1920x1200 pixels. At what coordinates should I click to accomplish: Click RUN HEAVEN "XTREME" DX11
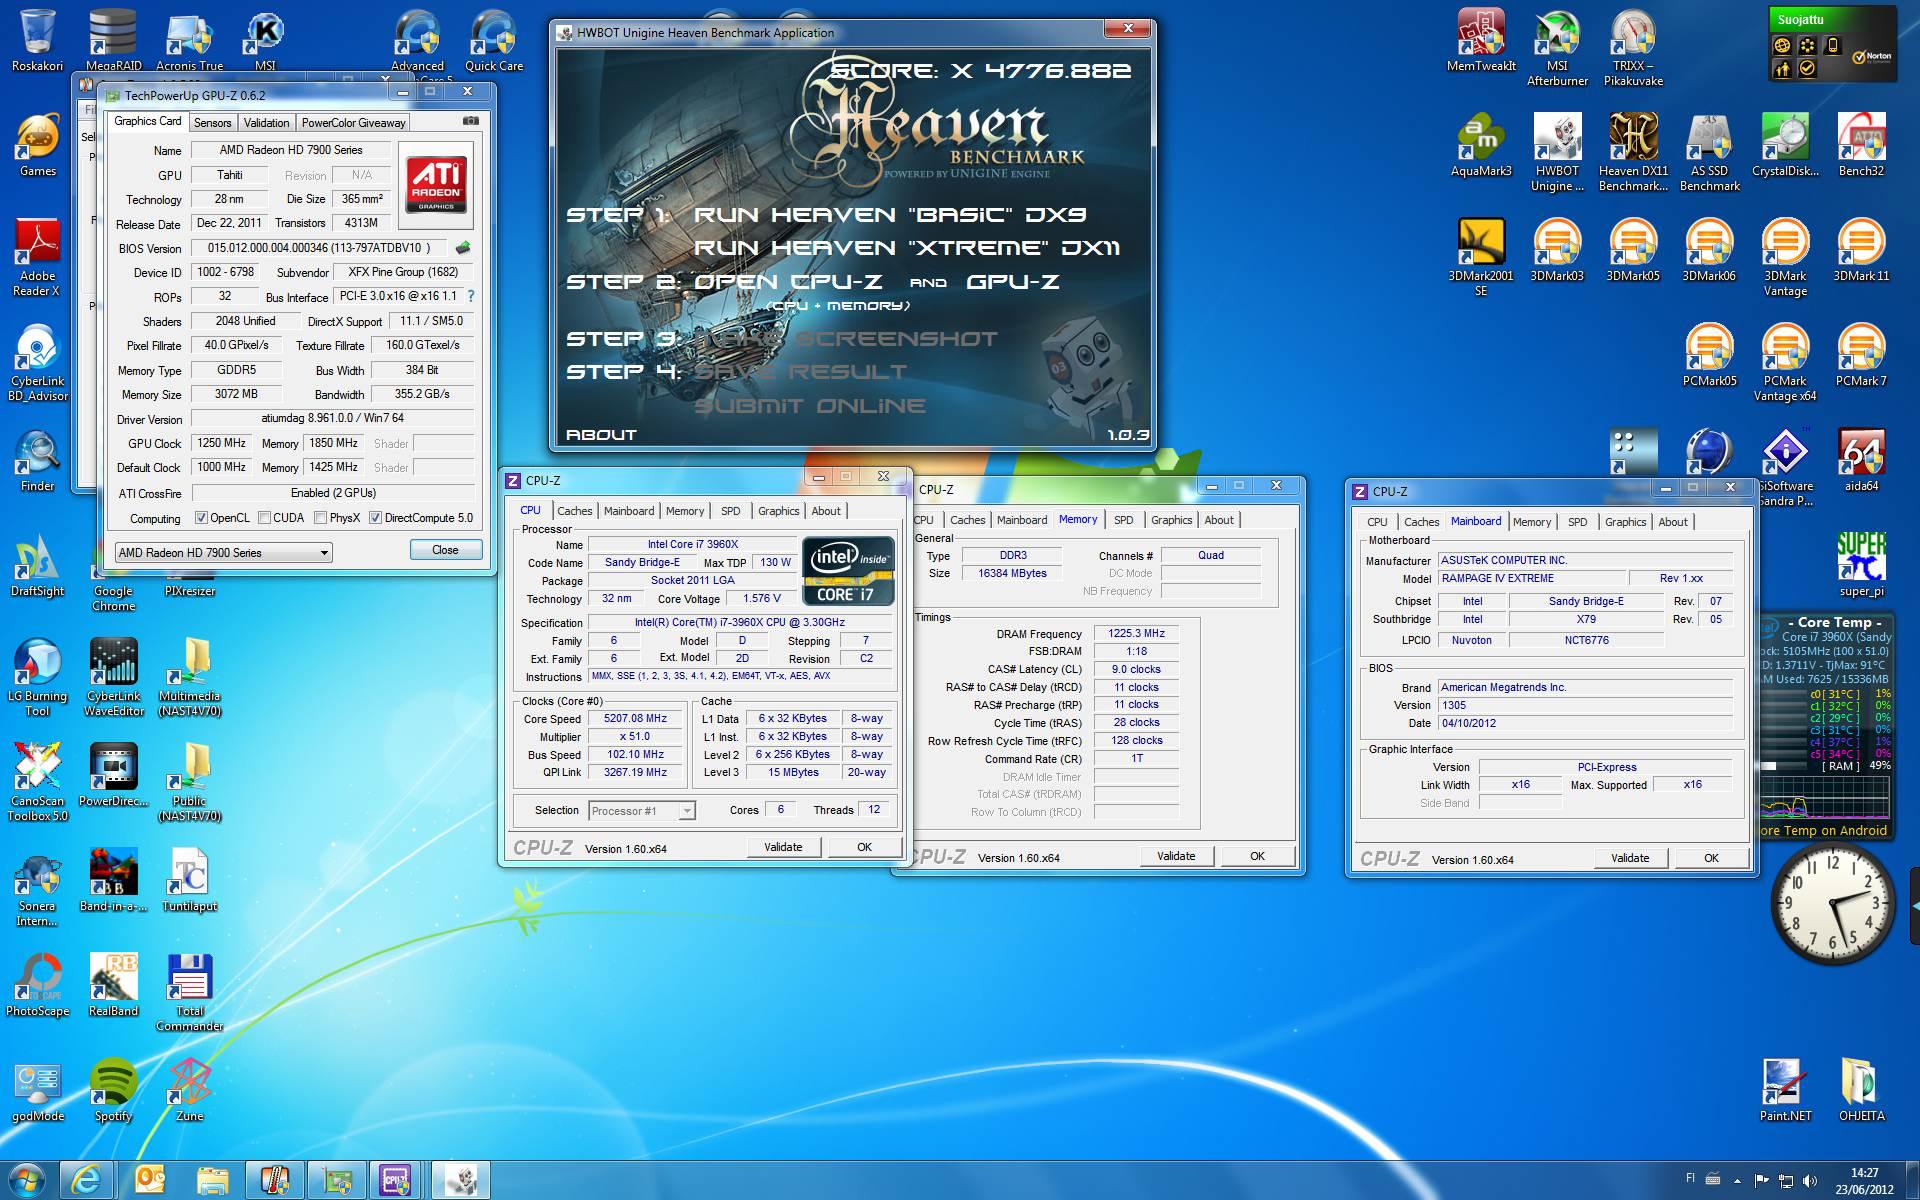906,248
